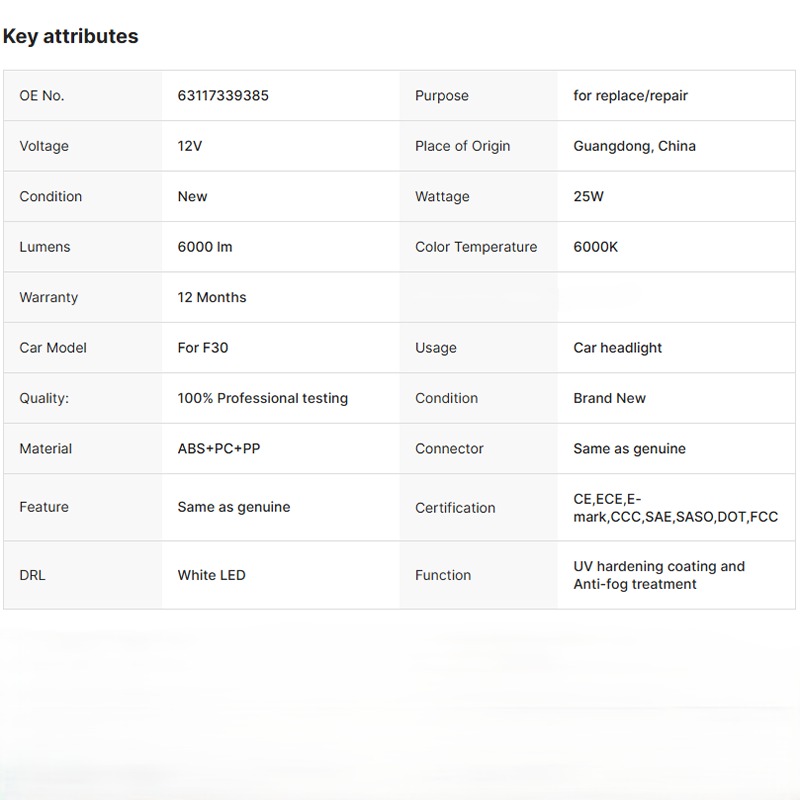Click the 12V voltage value

[x=190, y=146]
